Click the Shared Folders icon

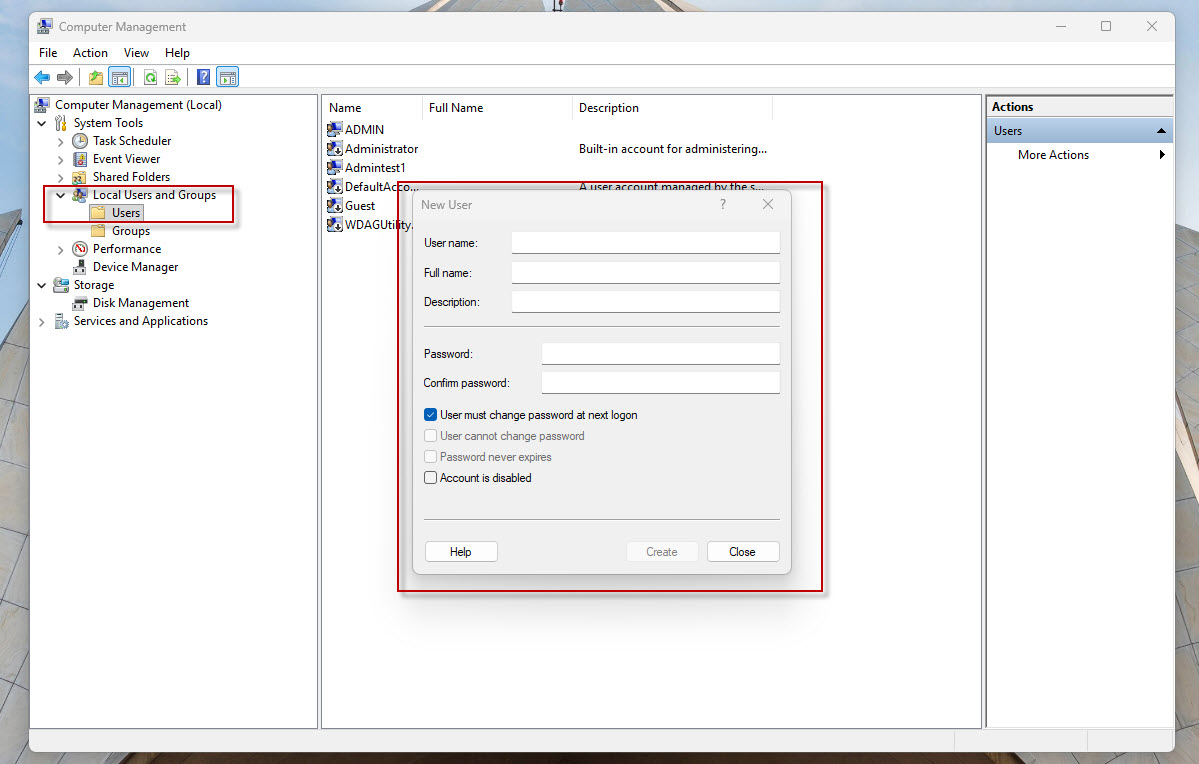point(80,177)
